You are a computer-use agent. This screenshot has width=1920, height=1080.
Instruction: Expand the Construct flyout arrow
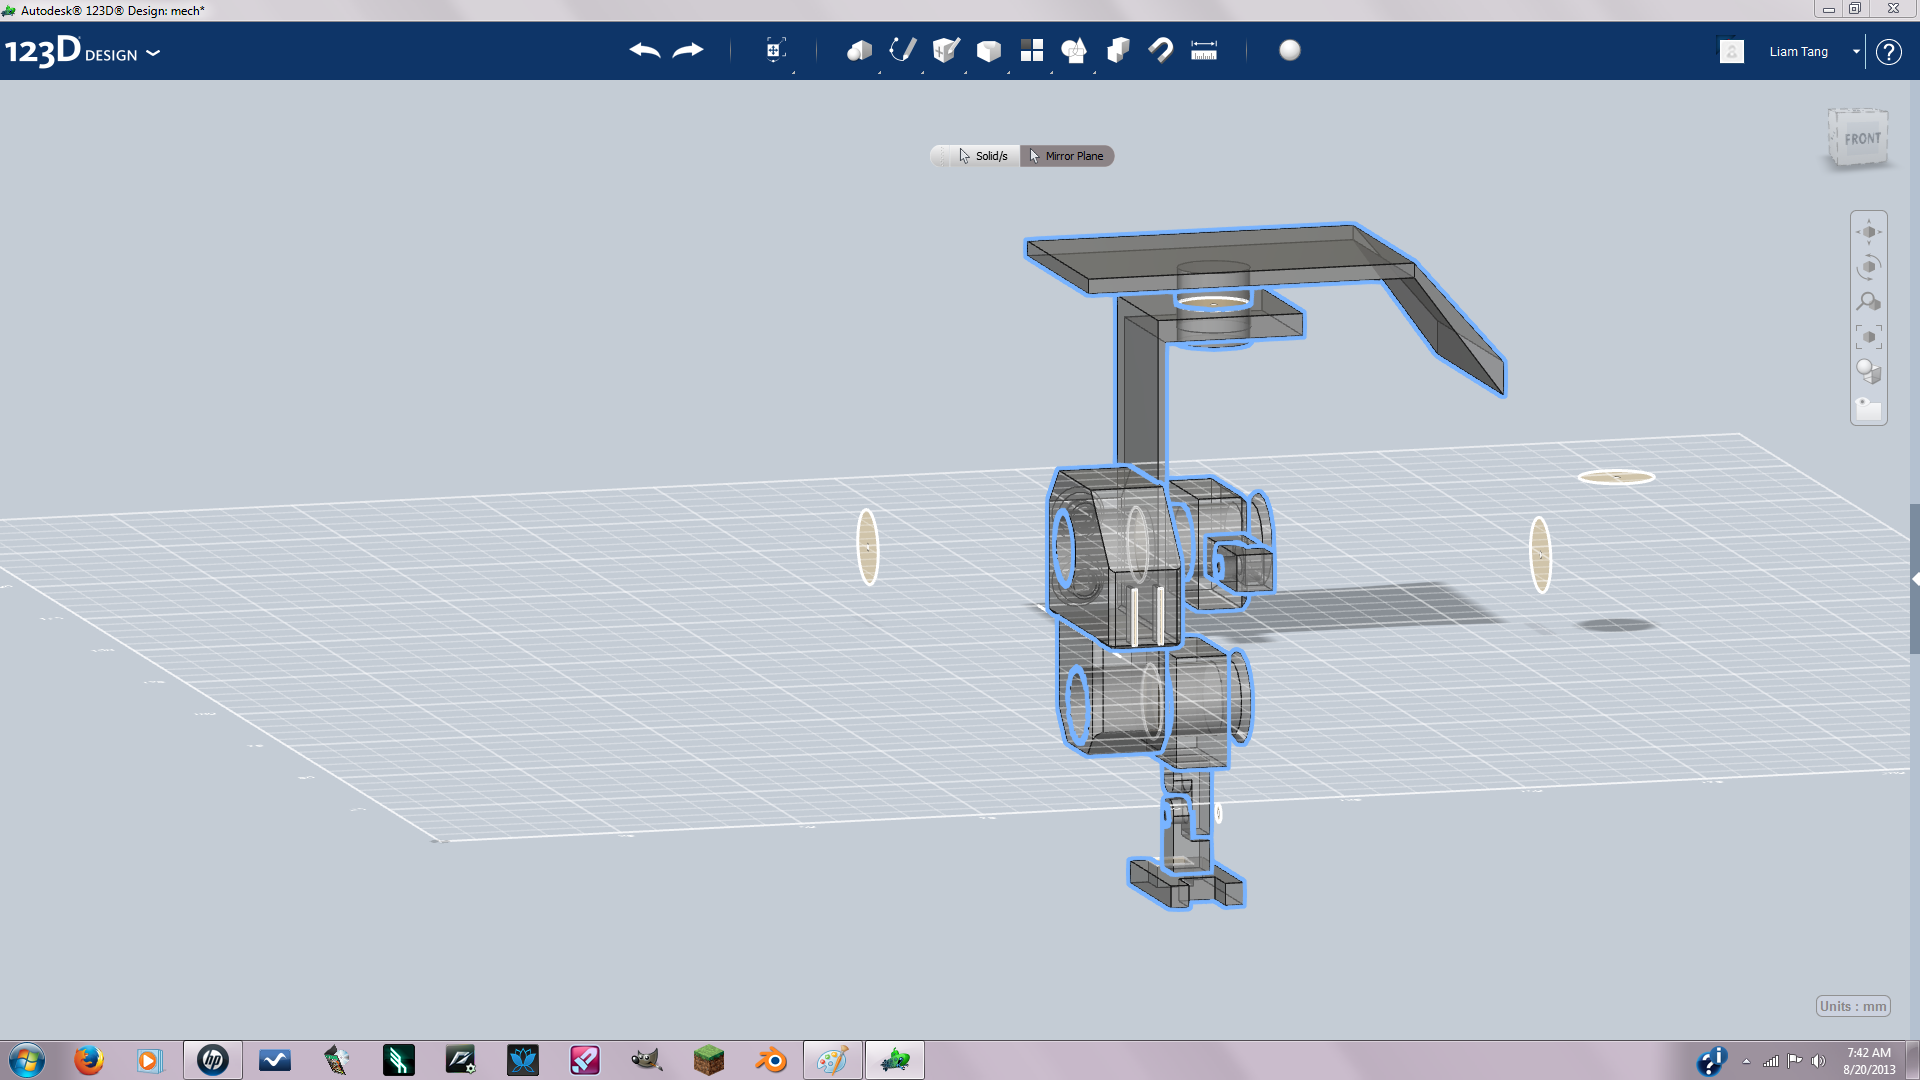(x=965, y=72)
